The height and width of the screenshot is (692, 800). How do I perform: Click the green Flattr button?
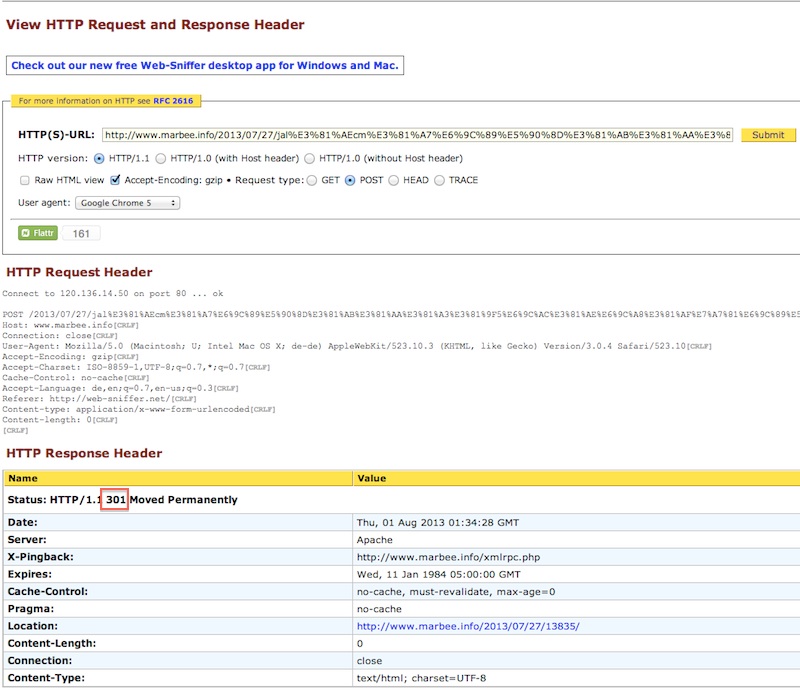tap(38, 233)
